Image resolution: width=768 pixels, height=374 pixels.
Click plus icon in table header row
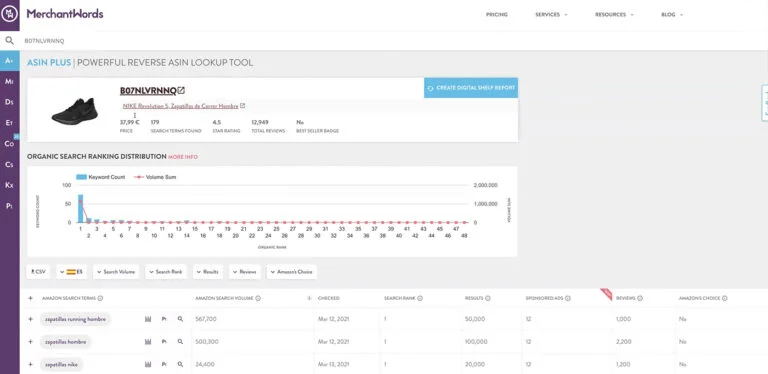click(x=30, y=298)
